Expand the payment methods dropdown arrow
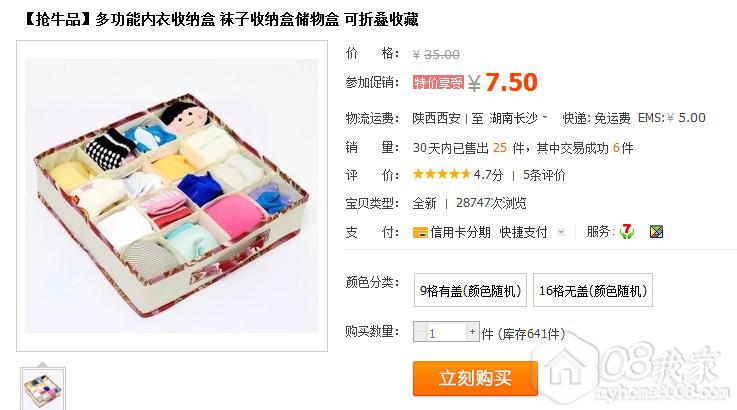This screenshot has width=737, height=410. (560, 232)
